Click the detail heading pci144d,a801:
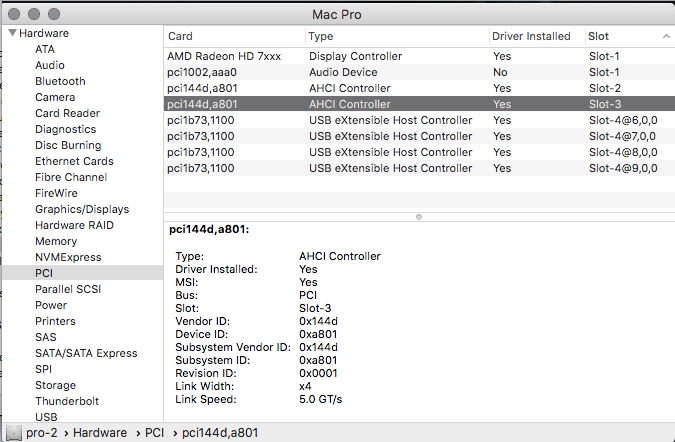Viewport: 675px width, 442px height. [x=209, y=229]
